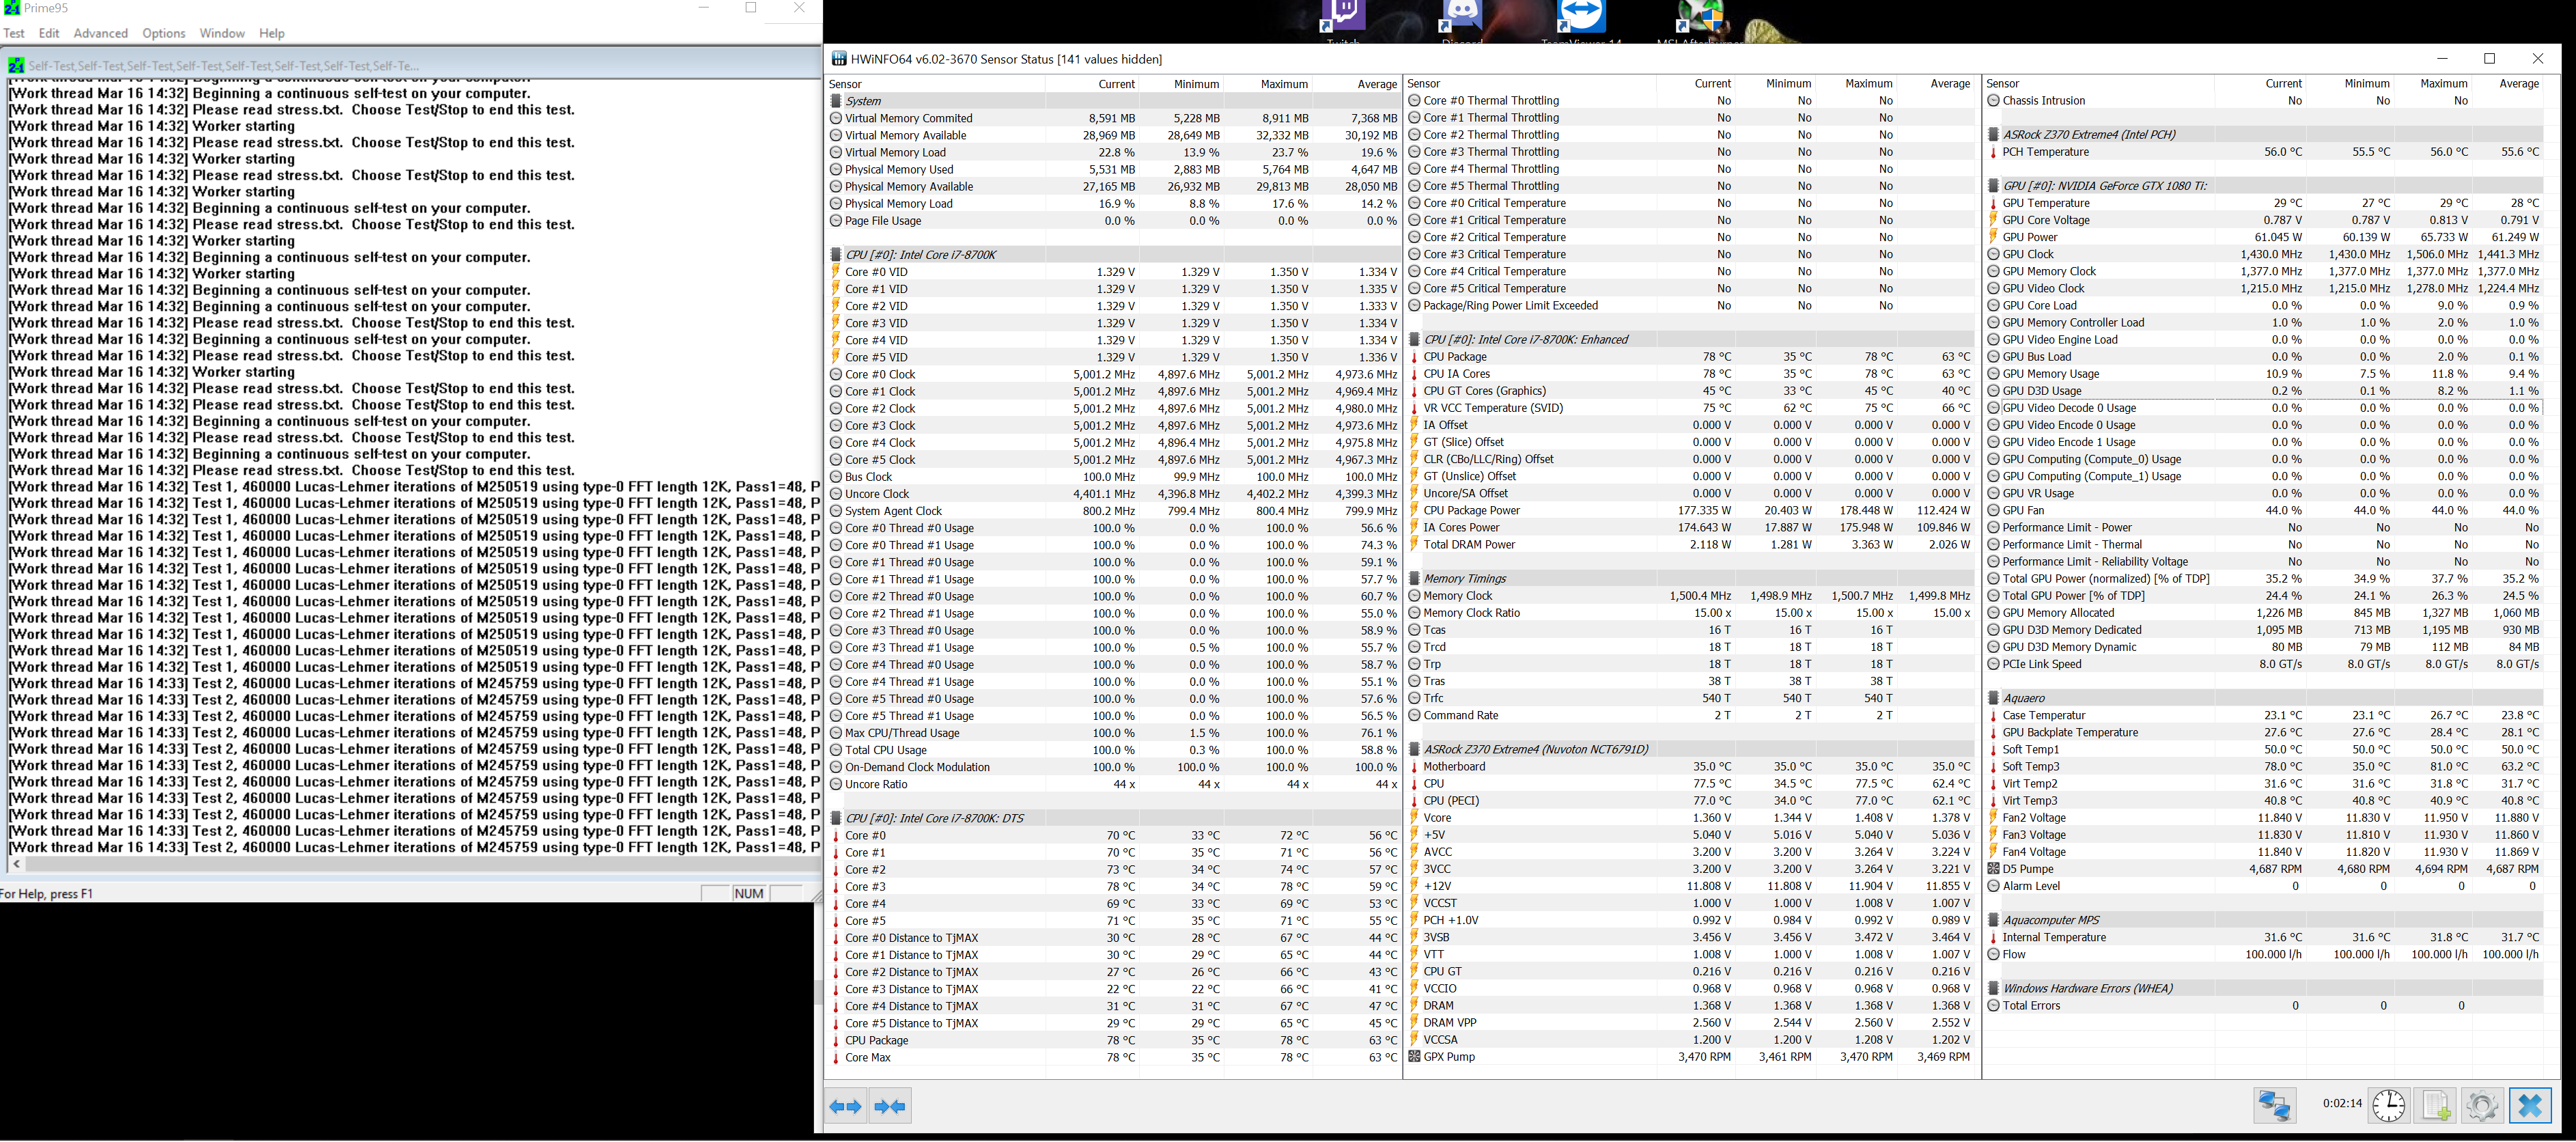Open the Discord desktop shortcut
This screenshot has width=2576, height=1142.
click(x=1461, y=22)
